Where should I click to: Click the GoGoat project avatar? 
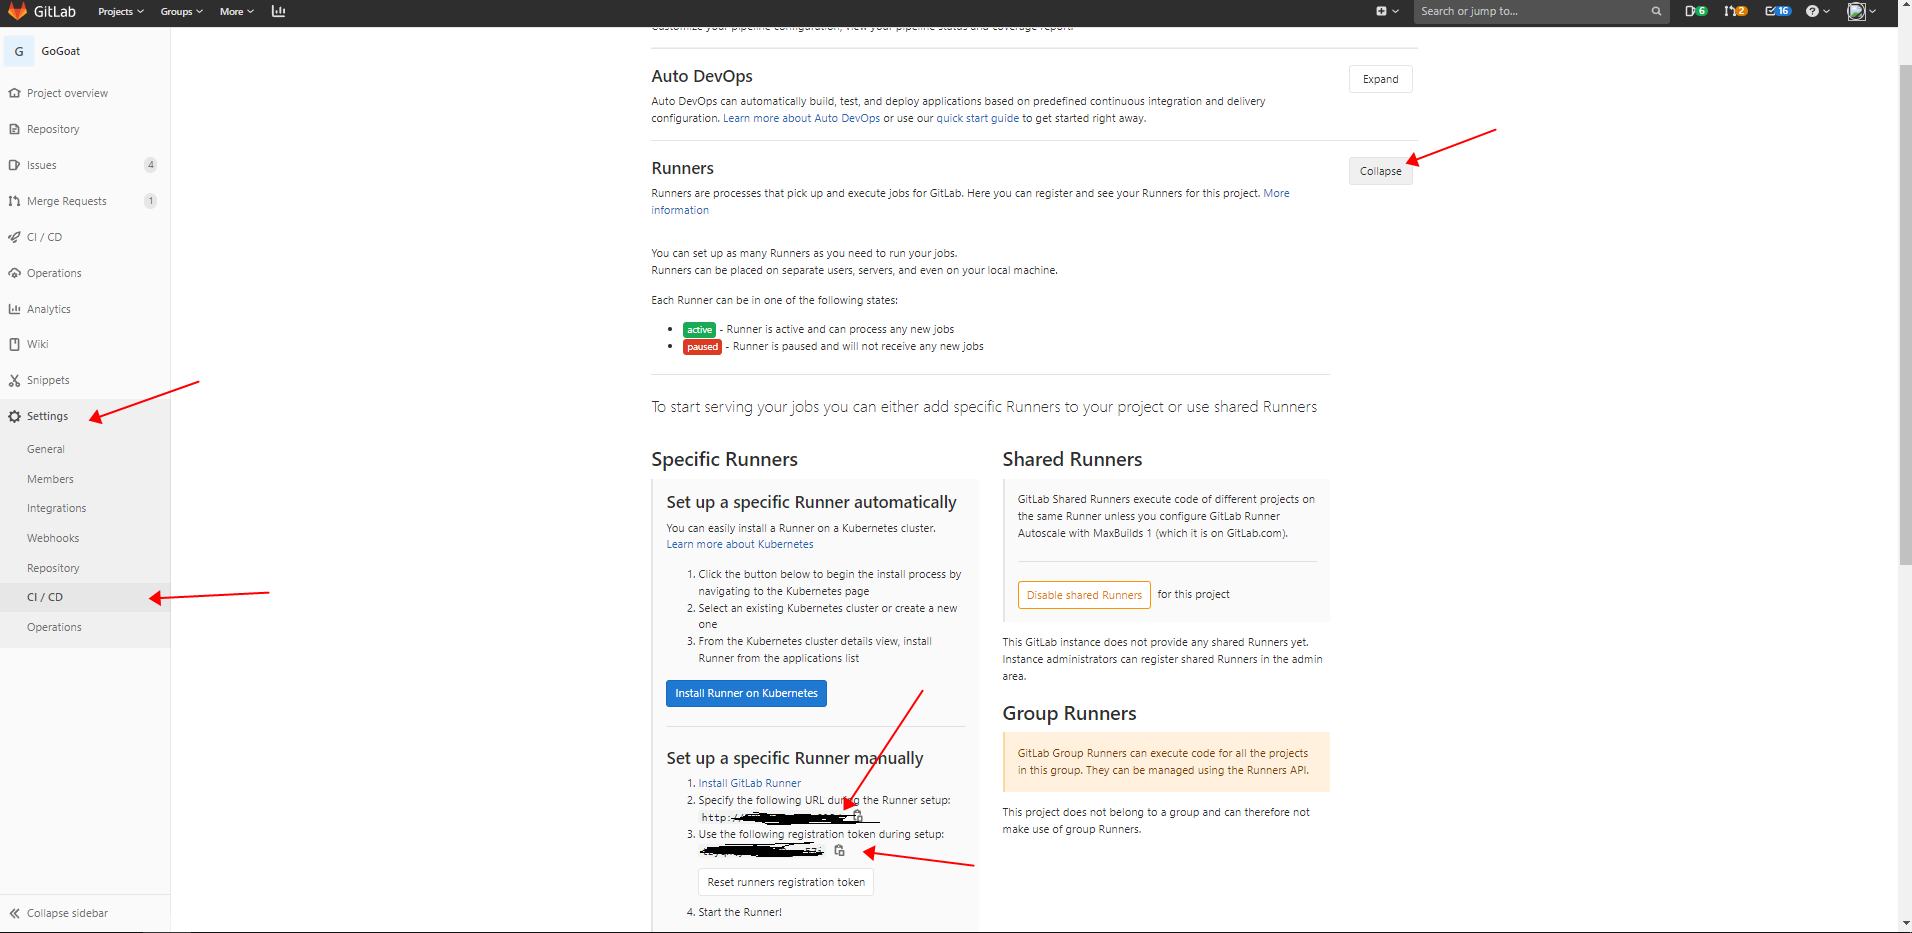[19, 51]
